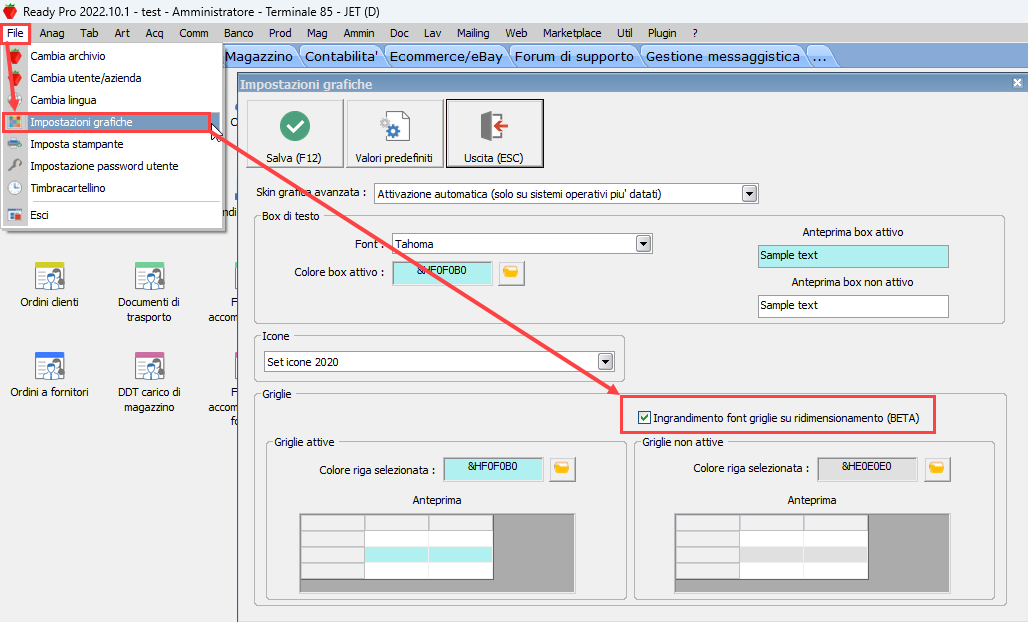Toggle Ingrandimento font griglie su ridimensionamento checkbox
The height and width of the screenshot is (622, 1028).
click(x=644, y=418)
